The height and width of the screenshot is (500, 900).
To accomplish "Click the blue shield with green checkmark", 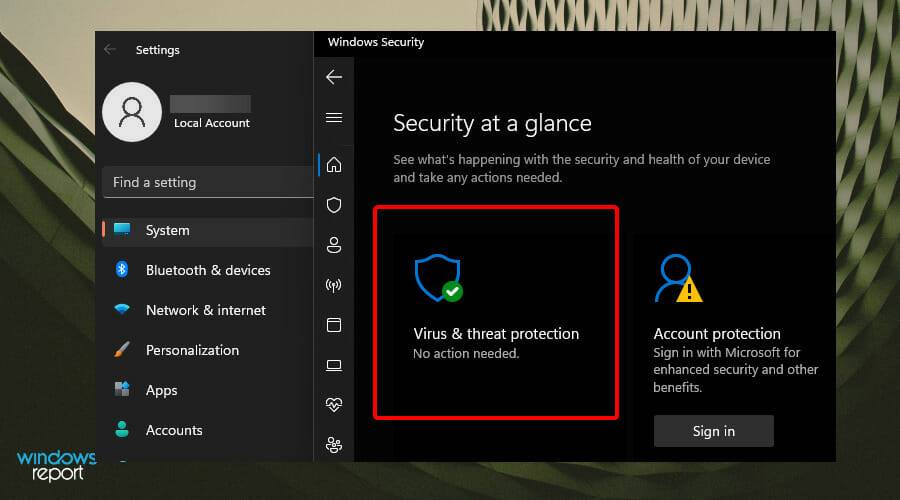I will [439, 278].
